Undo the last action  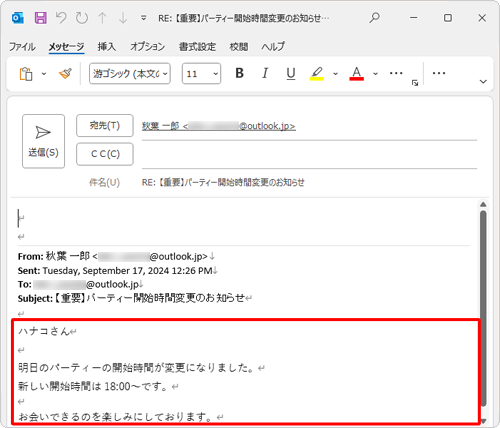pos(61,18)
